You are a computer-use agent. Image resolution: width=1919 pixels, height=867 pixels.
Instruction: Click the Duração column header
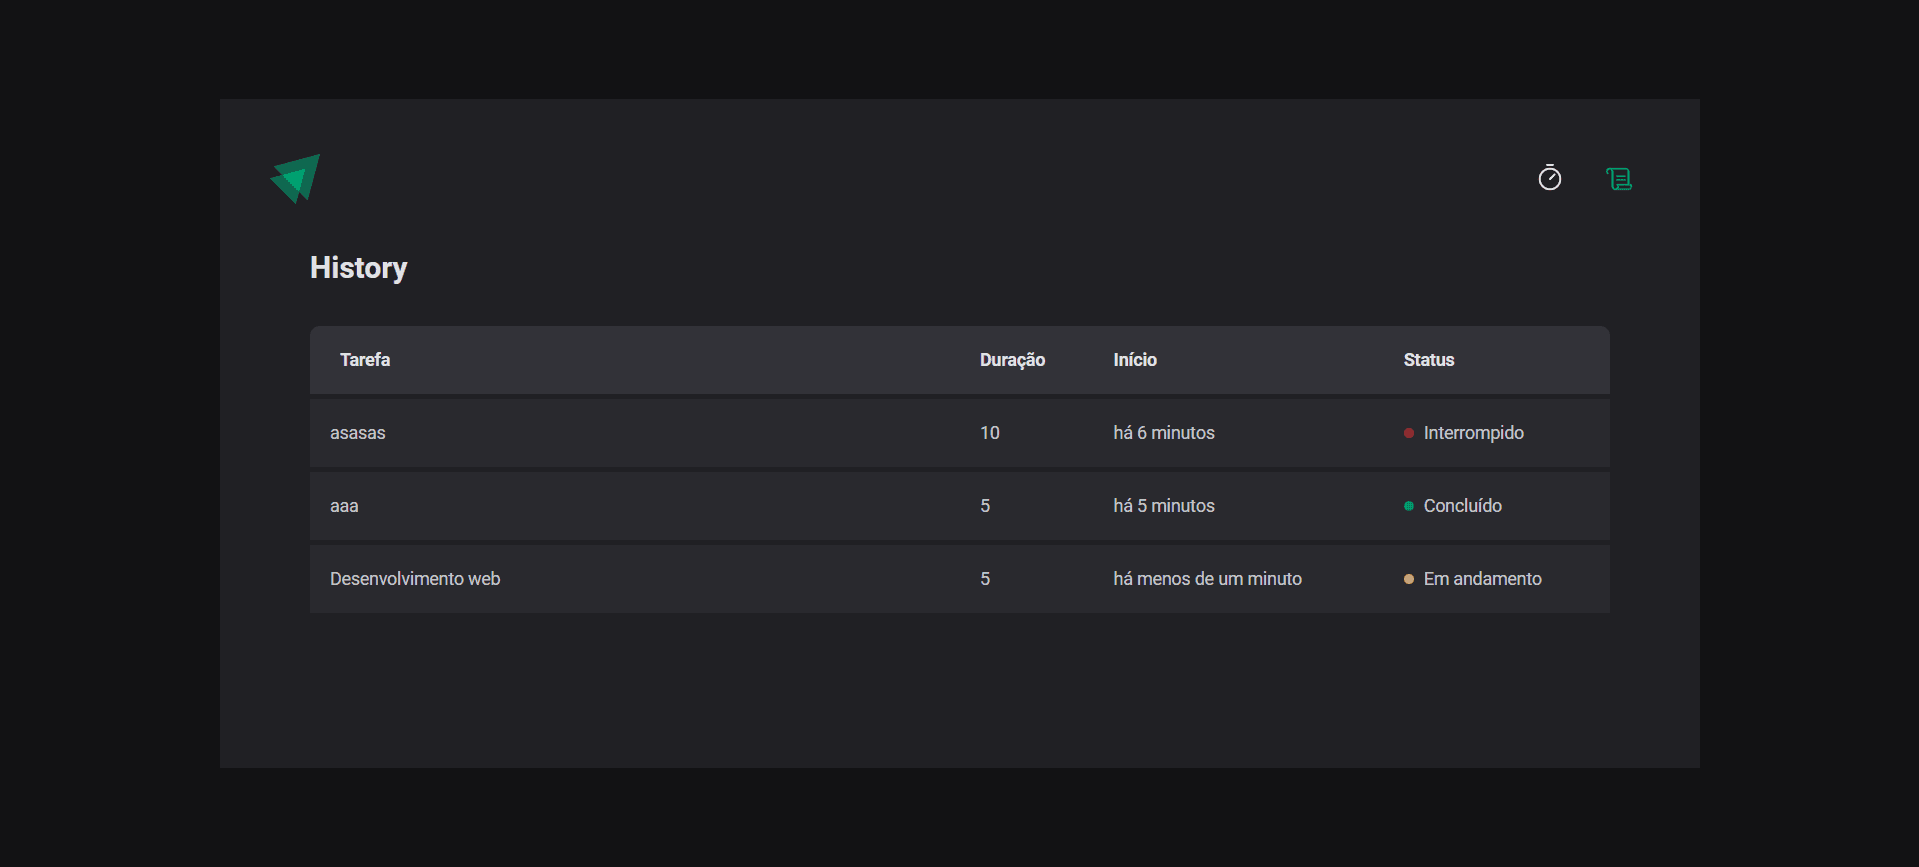click(x=1012, y=360)
